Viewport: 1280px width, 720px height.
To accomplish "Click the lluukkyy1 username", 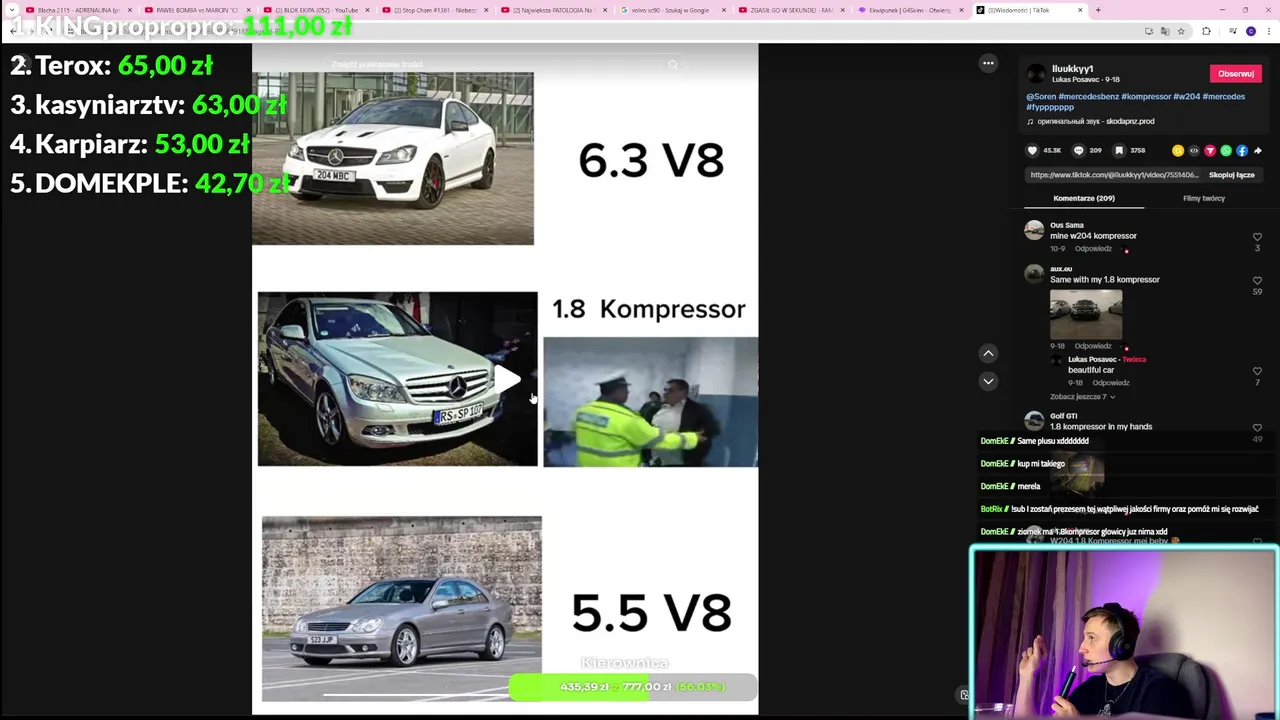I will pos(1072,69).
